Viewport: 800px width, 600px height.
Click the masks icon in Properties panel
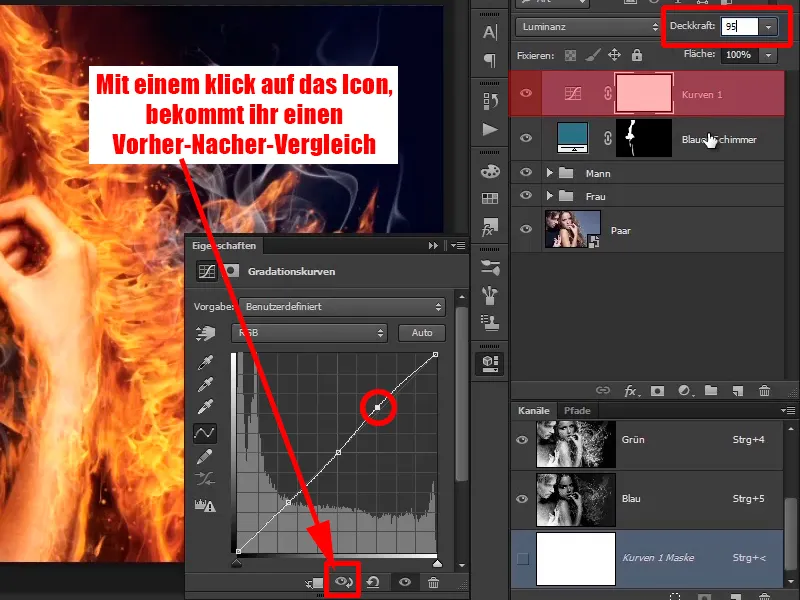click(232, 270)
